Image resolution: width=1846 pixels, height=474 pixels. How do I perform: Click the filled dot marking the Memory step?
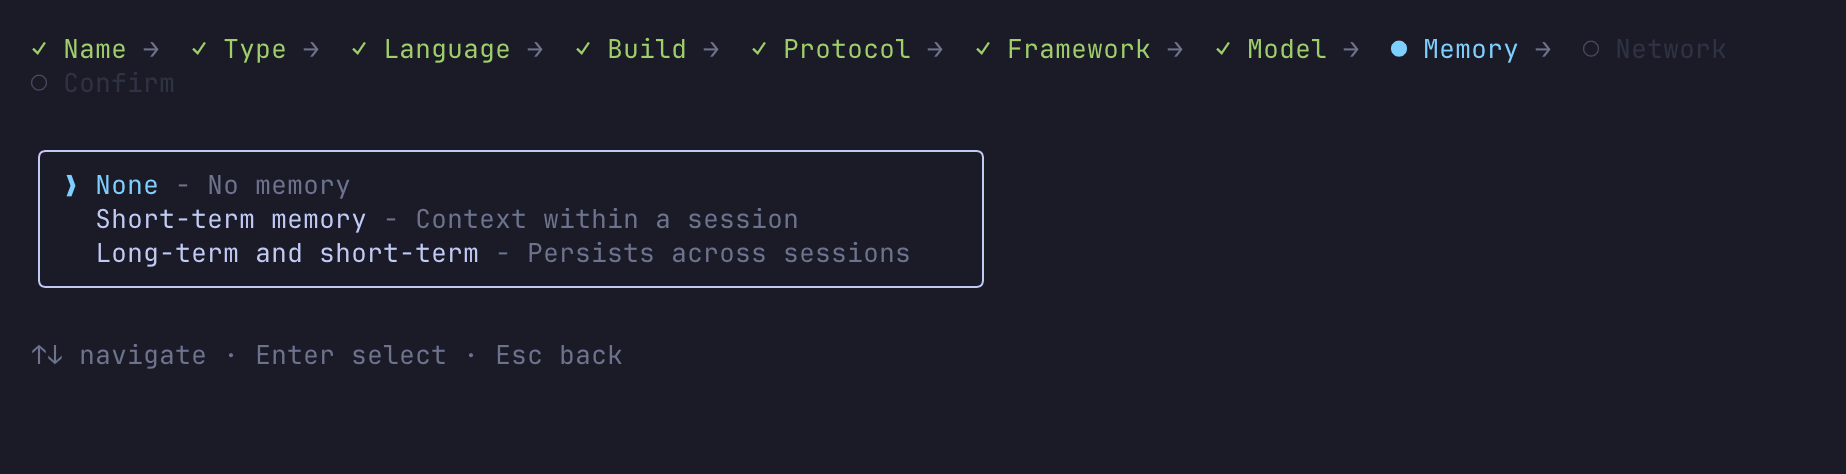click(1399, 49)
